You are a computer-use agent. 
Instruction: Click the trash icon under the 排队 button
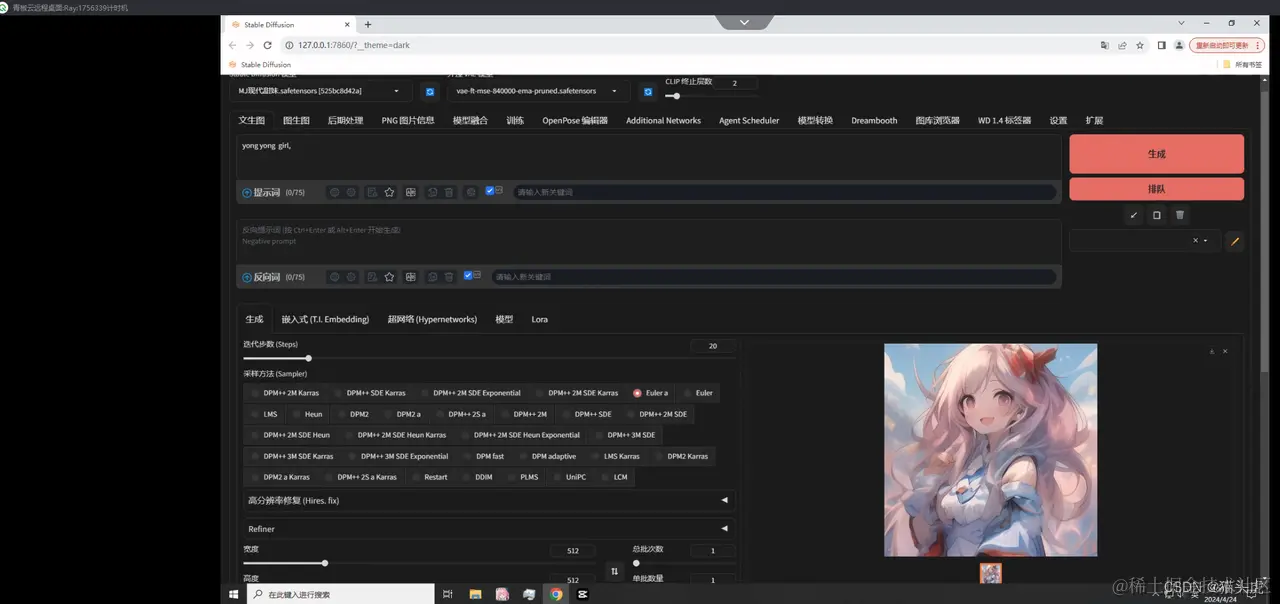click(x=1180, y=215)
